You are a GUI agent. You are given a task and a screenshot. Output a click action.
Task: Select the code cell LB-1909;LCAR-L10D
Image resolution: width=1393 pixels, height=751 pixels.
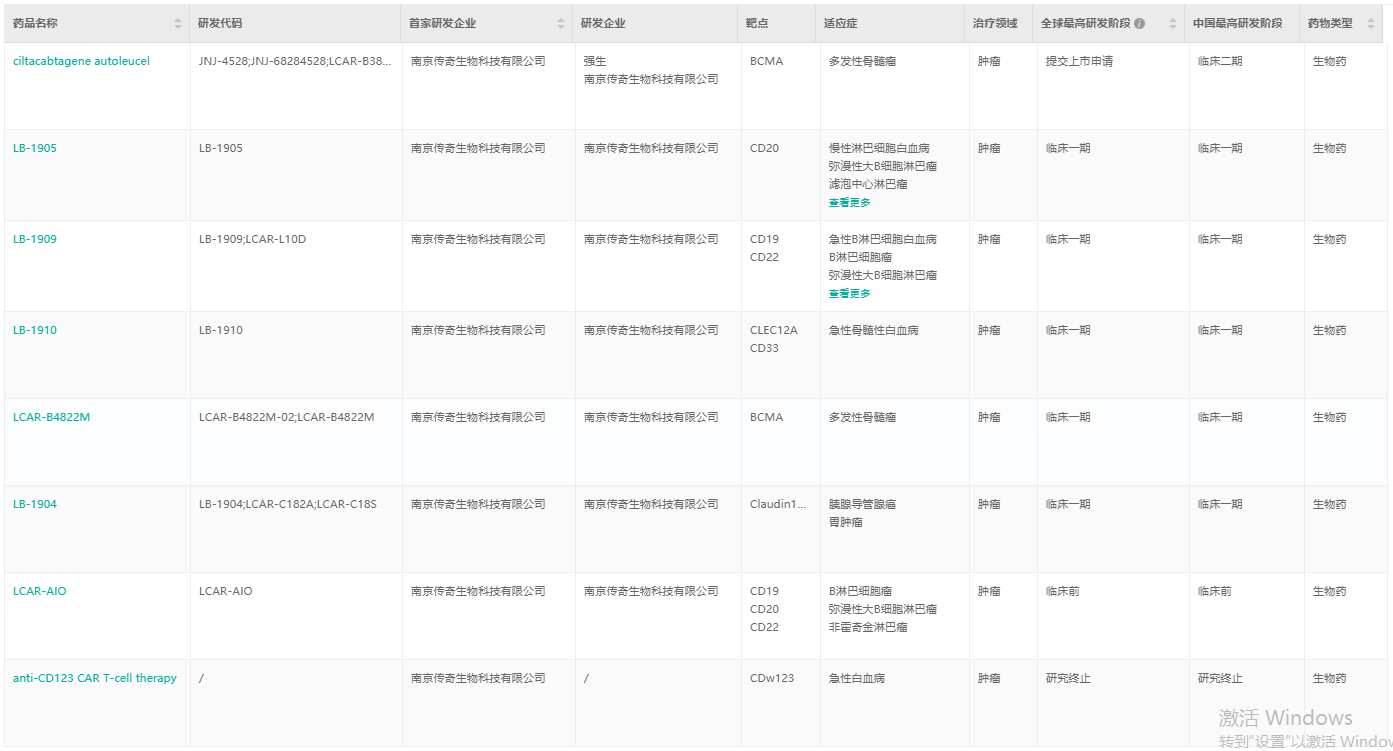[x=252, y=239]
